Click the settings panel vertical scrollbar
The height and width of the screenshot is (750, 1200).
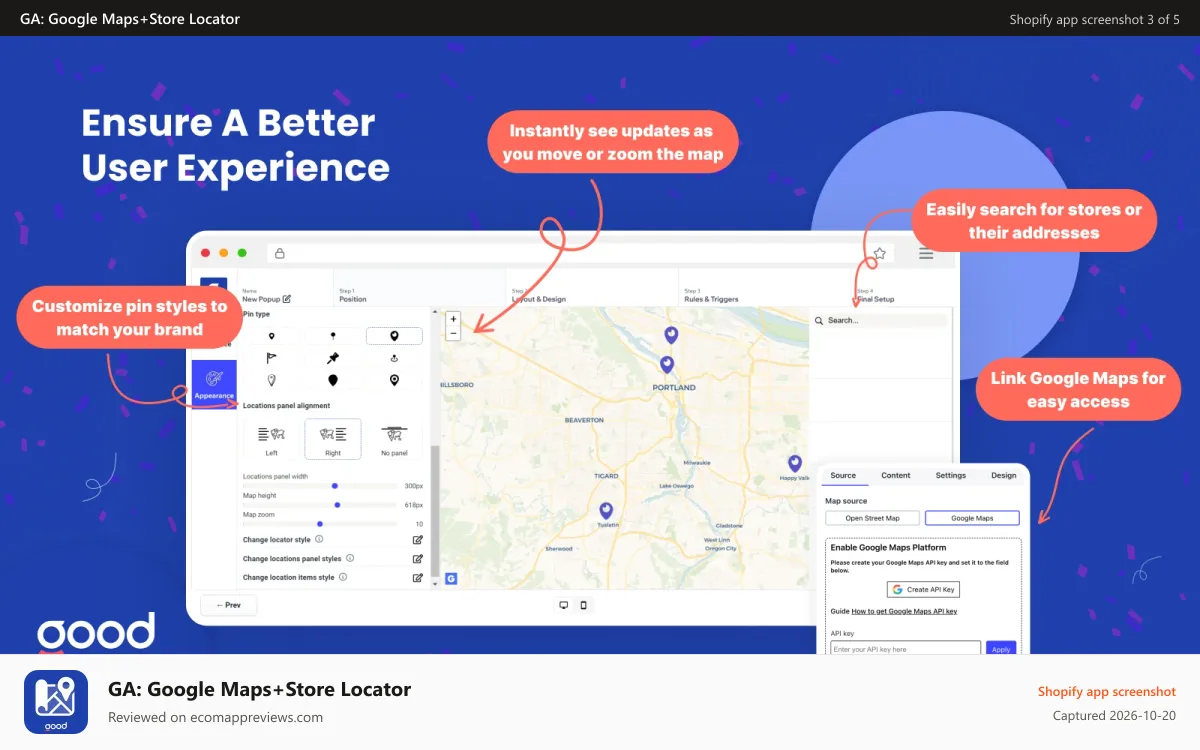pyautogui.click(x=434, y=510)
